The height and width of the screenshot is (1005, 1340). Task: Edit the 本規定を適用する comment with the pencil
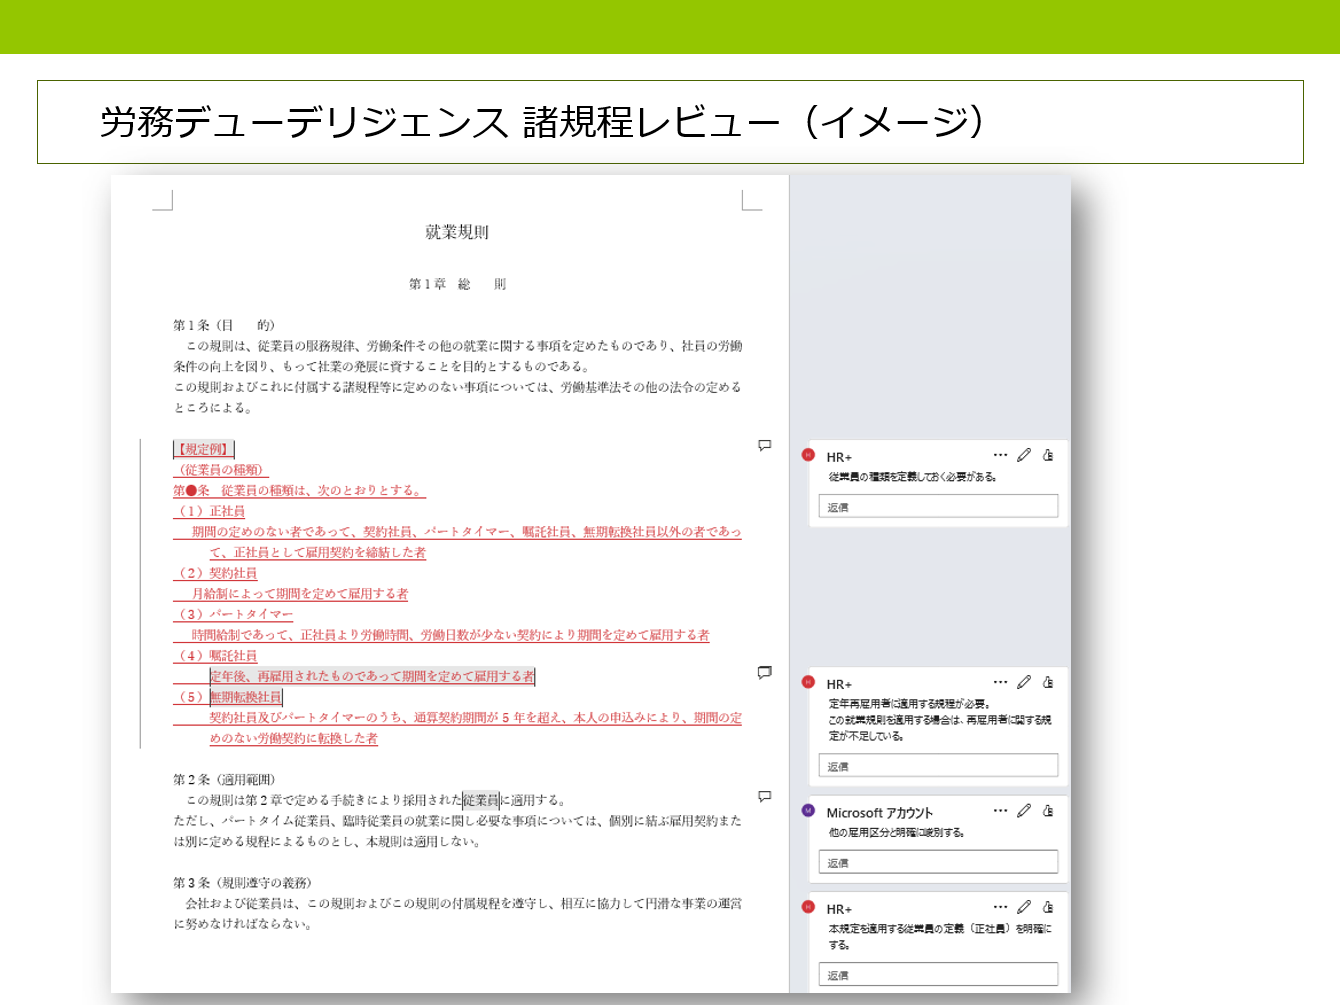click(x=1024, y=907)
